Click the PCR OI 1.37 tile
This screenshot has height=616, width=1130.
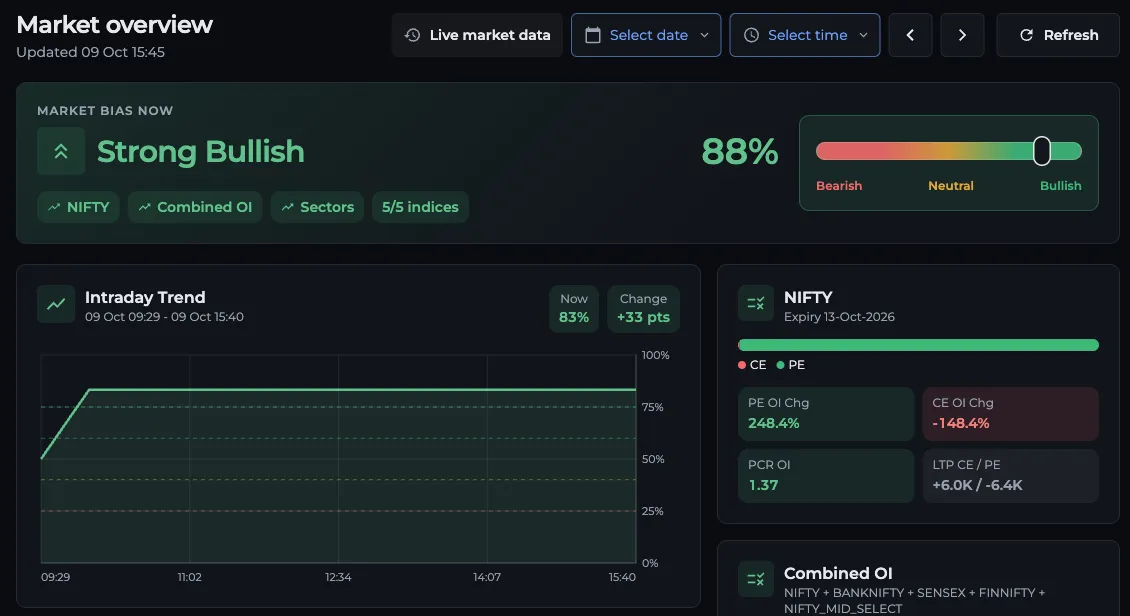click(x=826, y=476)
